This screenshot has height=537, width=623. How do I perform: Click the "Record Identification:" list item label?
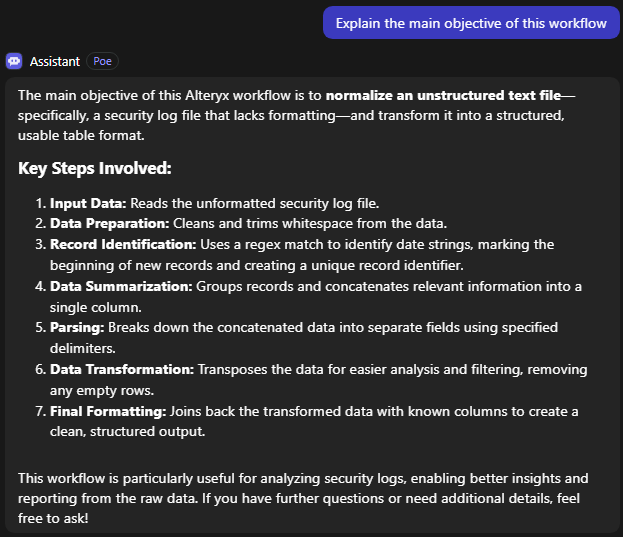[121, 244]
